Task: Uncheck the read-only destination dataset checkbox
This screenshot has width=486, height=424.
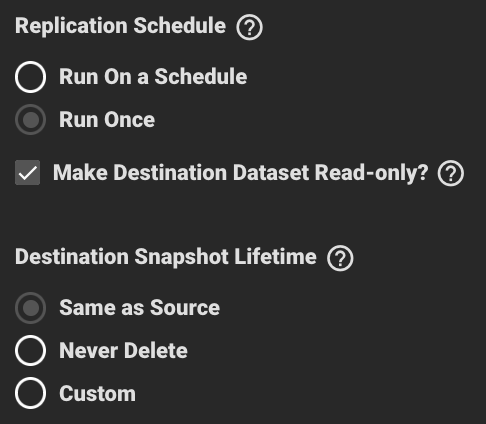Action: [x=27, y=173]
